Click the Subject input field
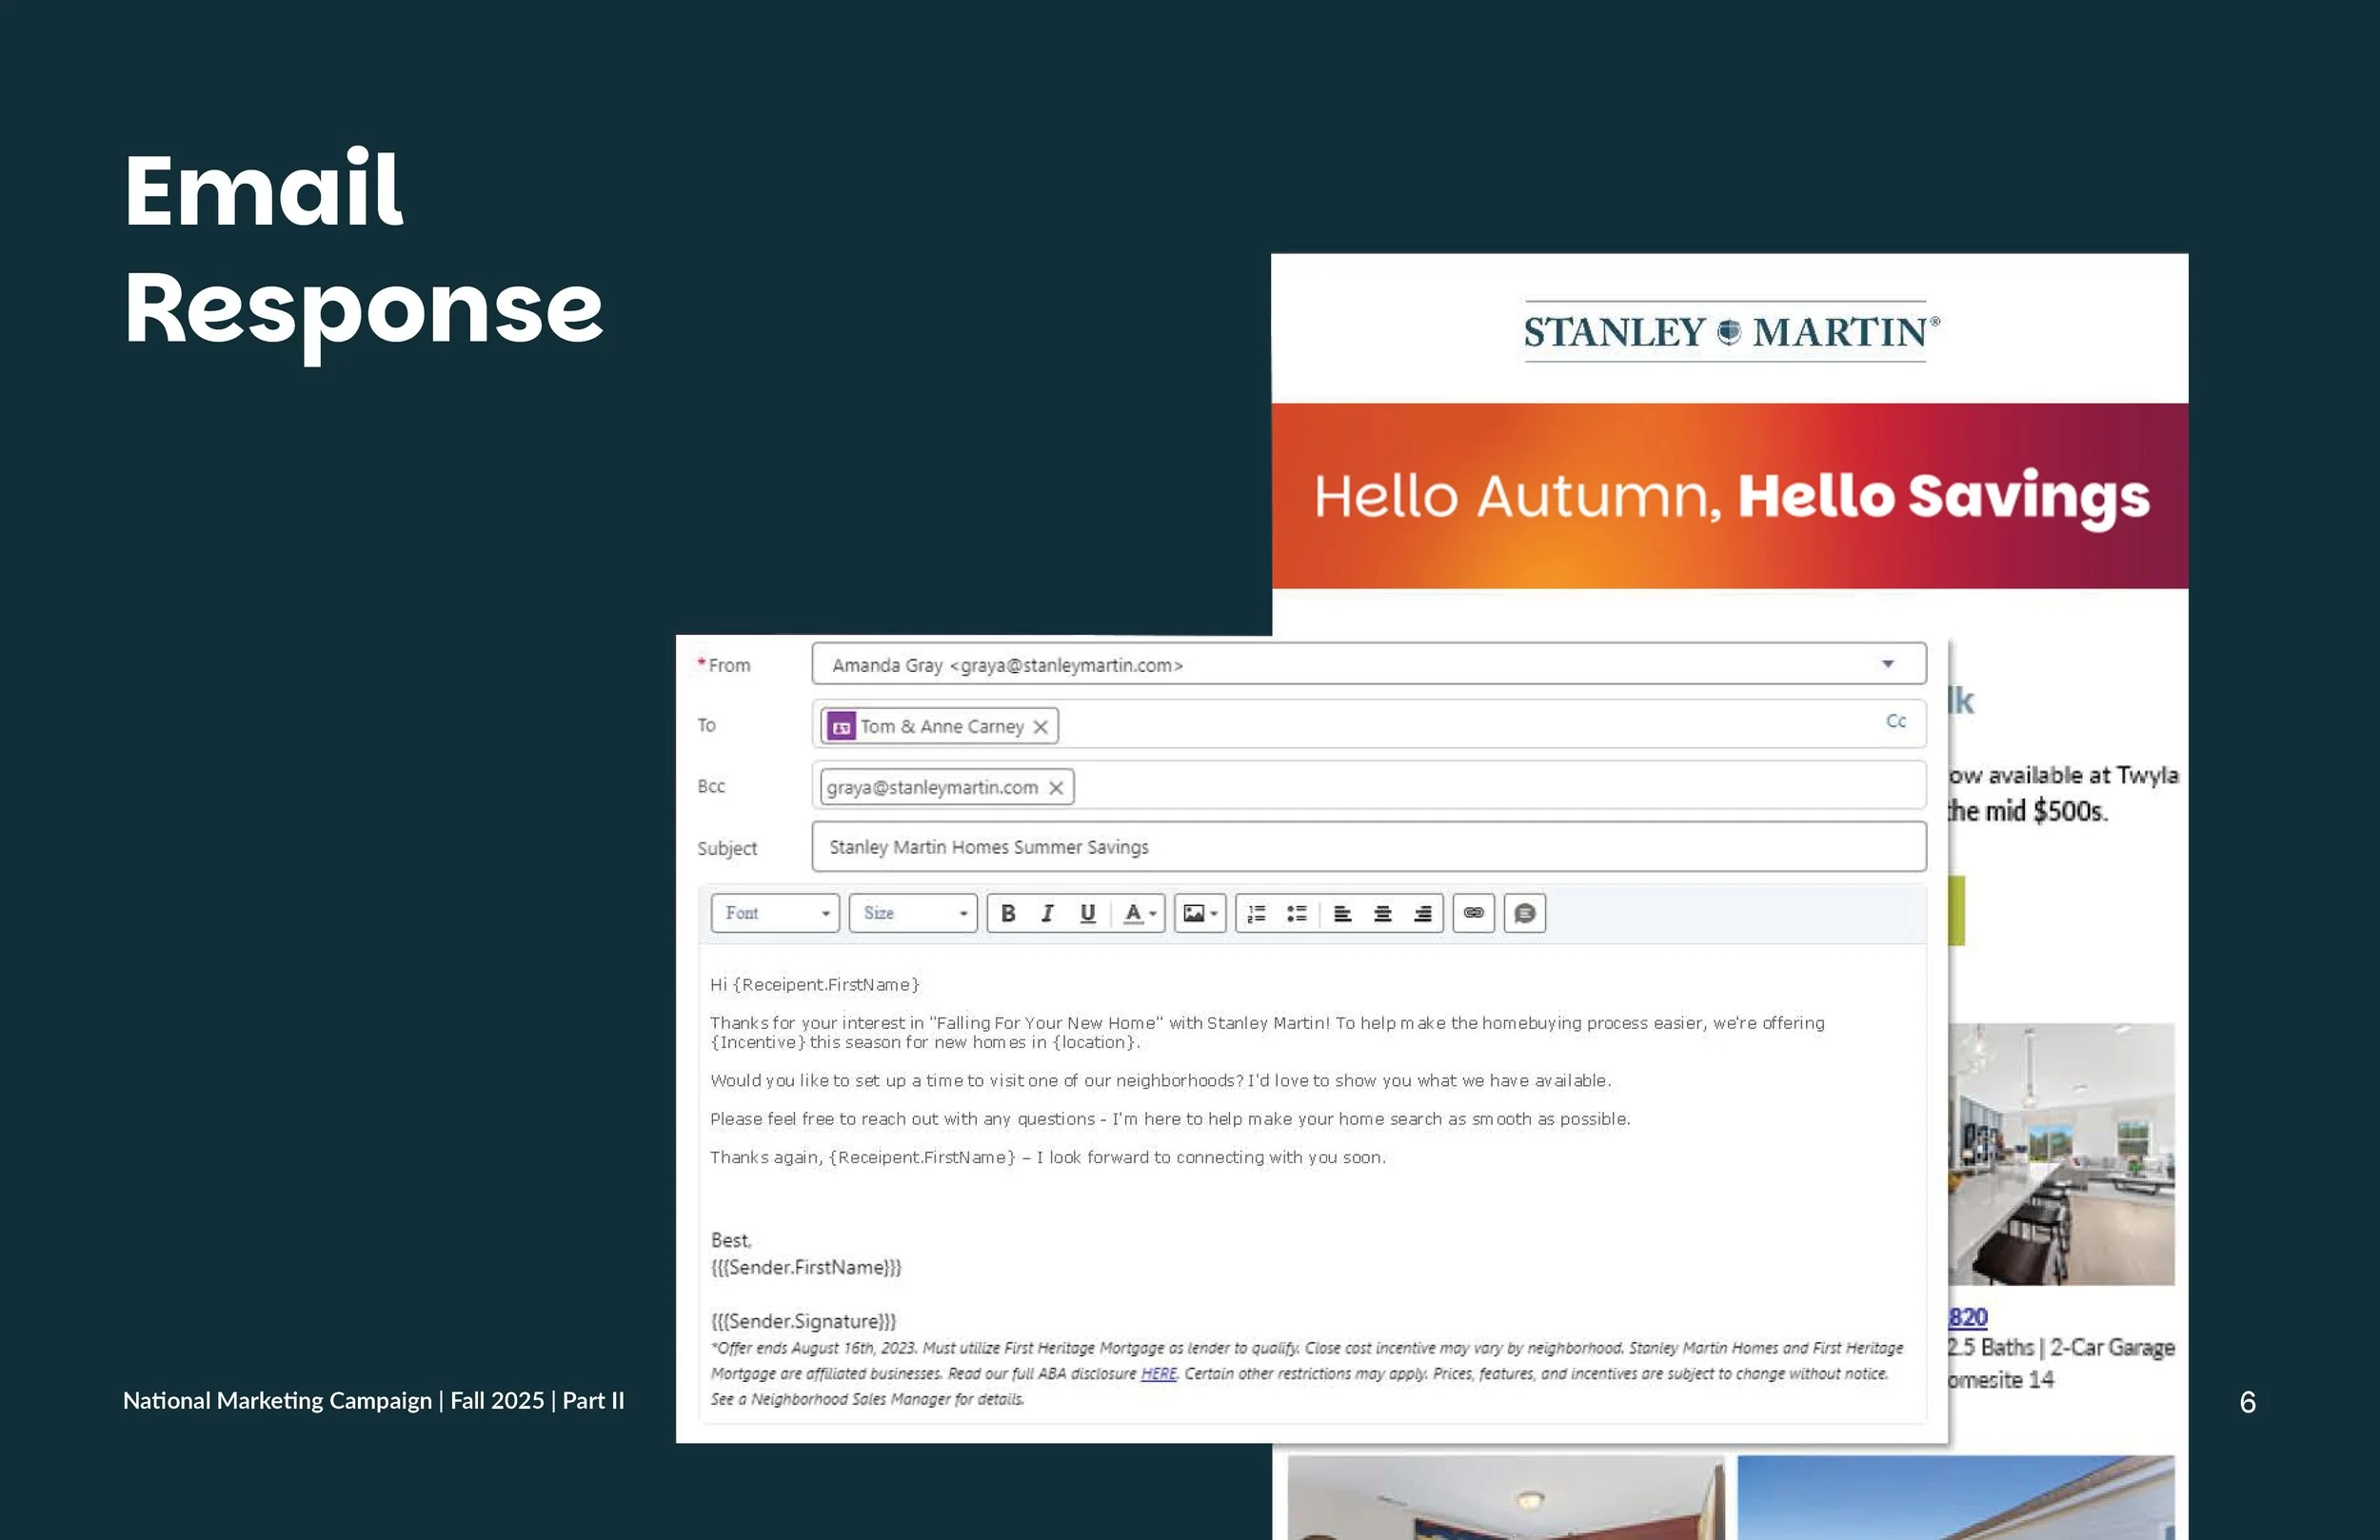Viewport: 2380px width, 1540px height. coord(1368,847)
